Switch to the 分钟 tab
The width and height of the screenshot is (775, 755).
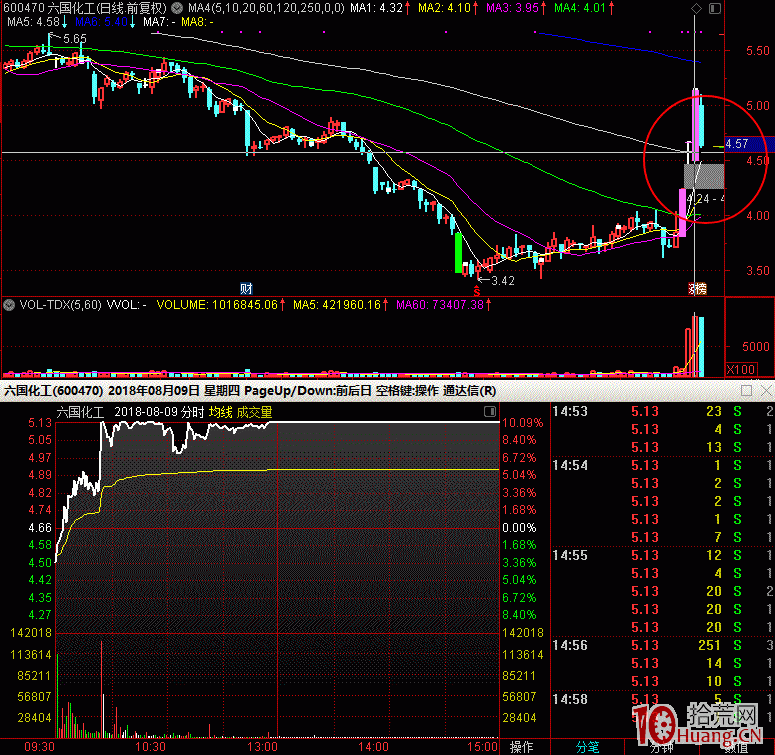point(661,748)
